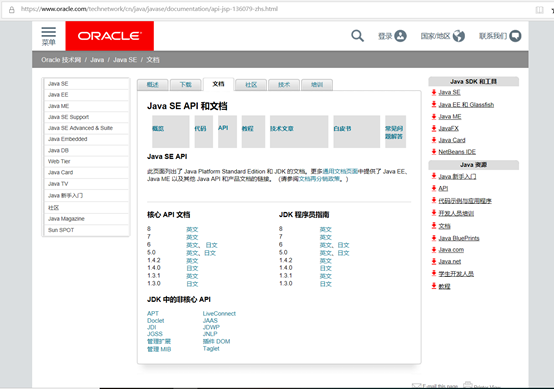Click the reader view icon in address bar
This screenshot has width=554, height=389.
coord(539,10)
